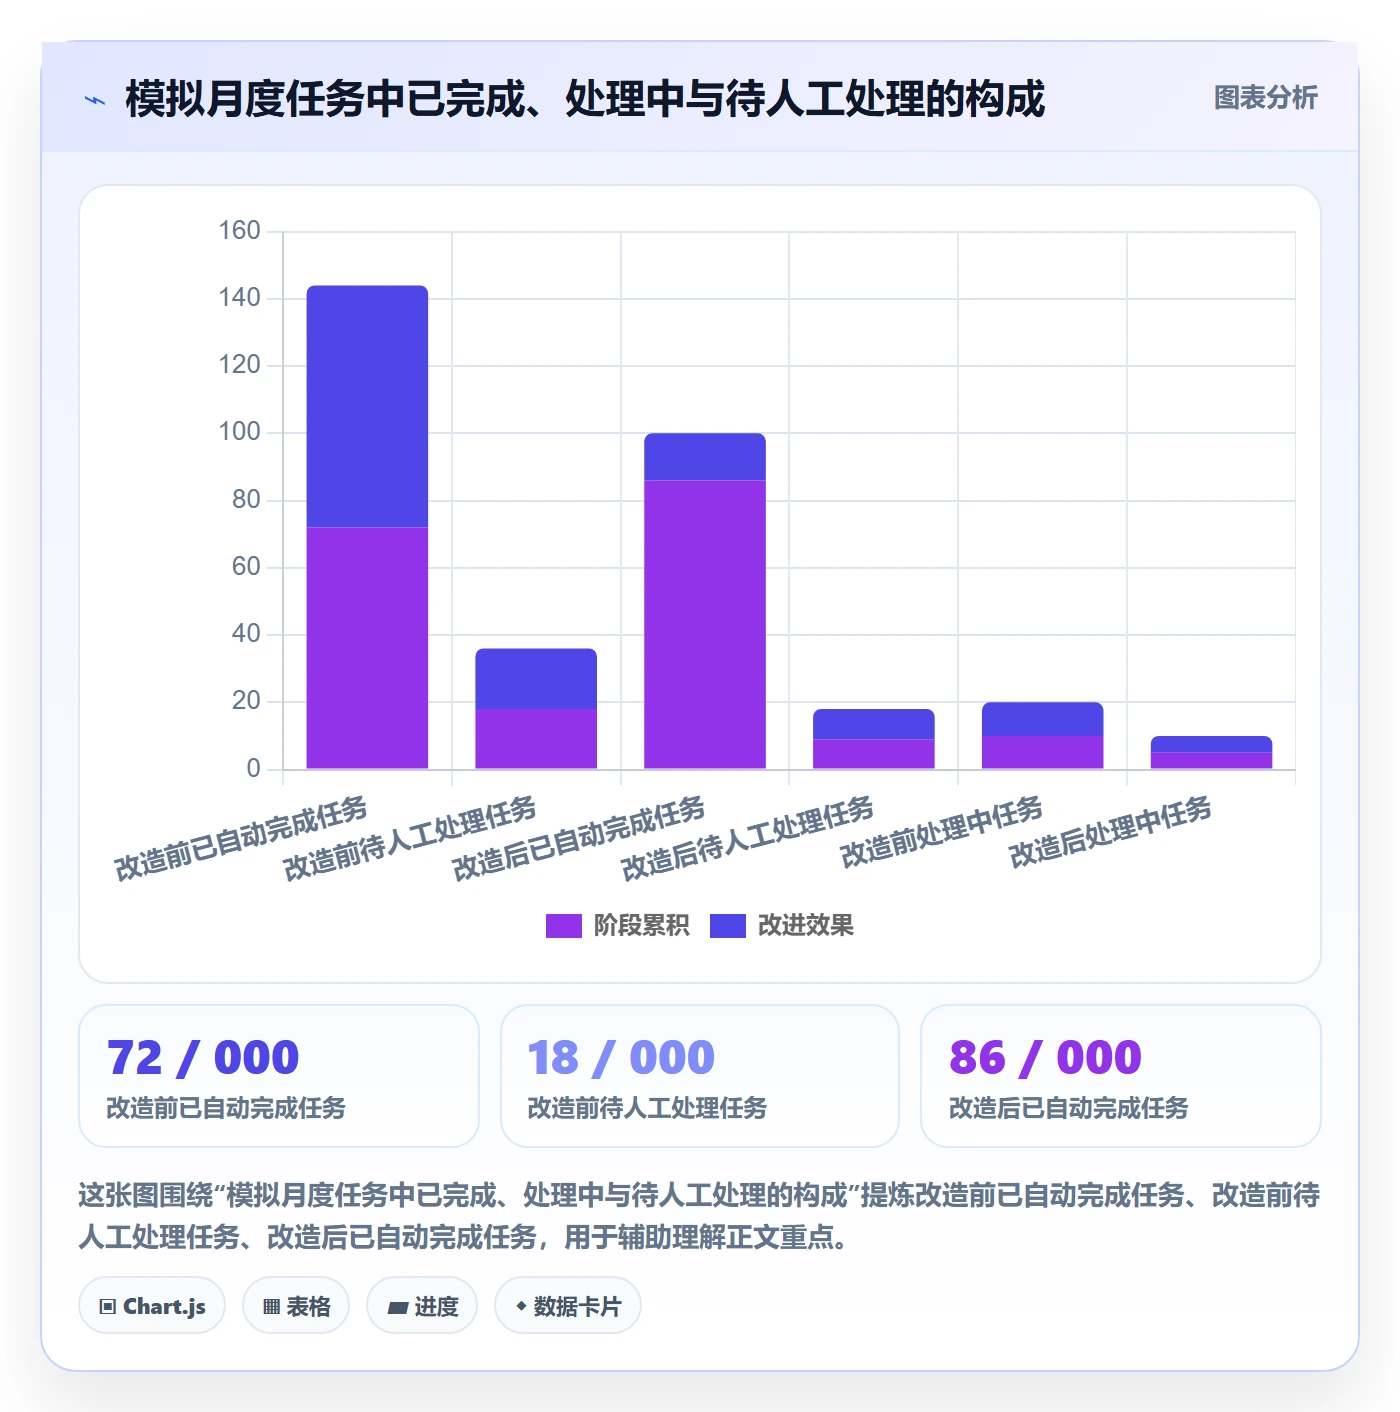The height and width of the screenshot is (1412, 1400).
Task: Click the chart title 模拟月度任务中已完成
Action: click(585, 99)
